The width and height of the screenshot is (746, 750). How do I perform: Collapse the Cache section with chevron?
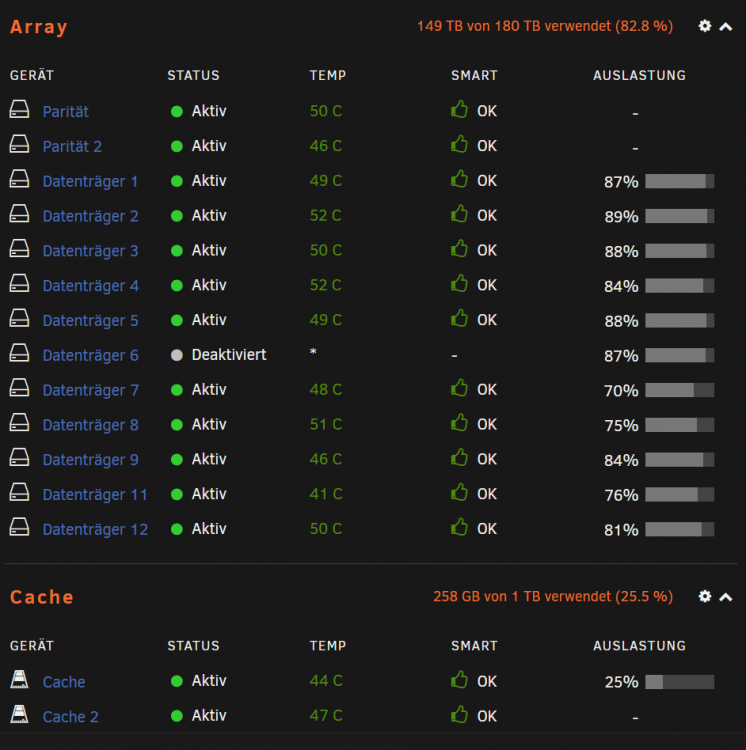(x=725, y=597)
